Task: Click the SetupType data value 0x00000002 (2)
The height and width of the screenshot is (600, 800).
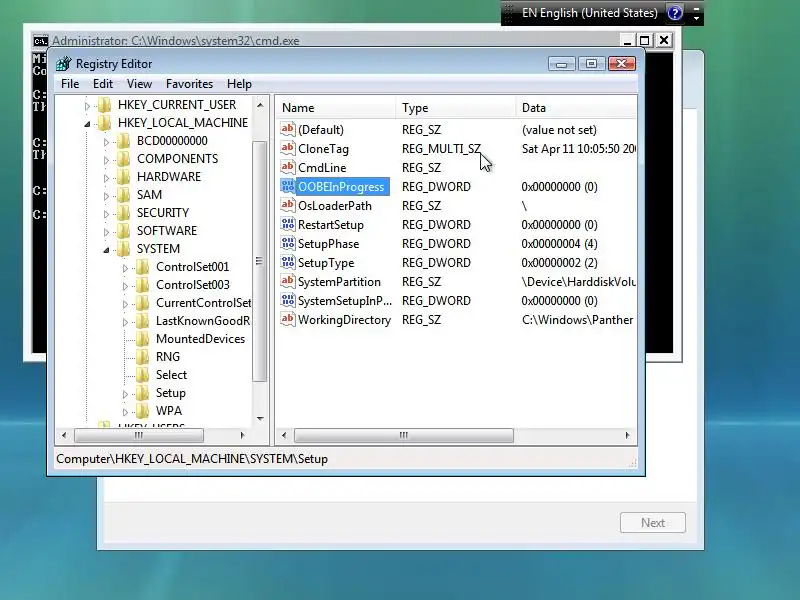Action: [x=559, y=262]
